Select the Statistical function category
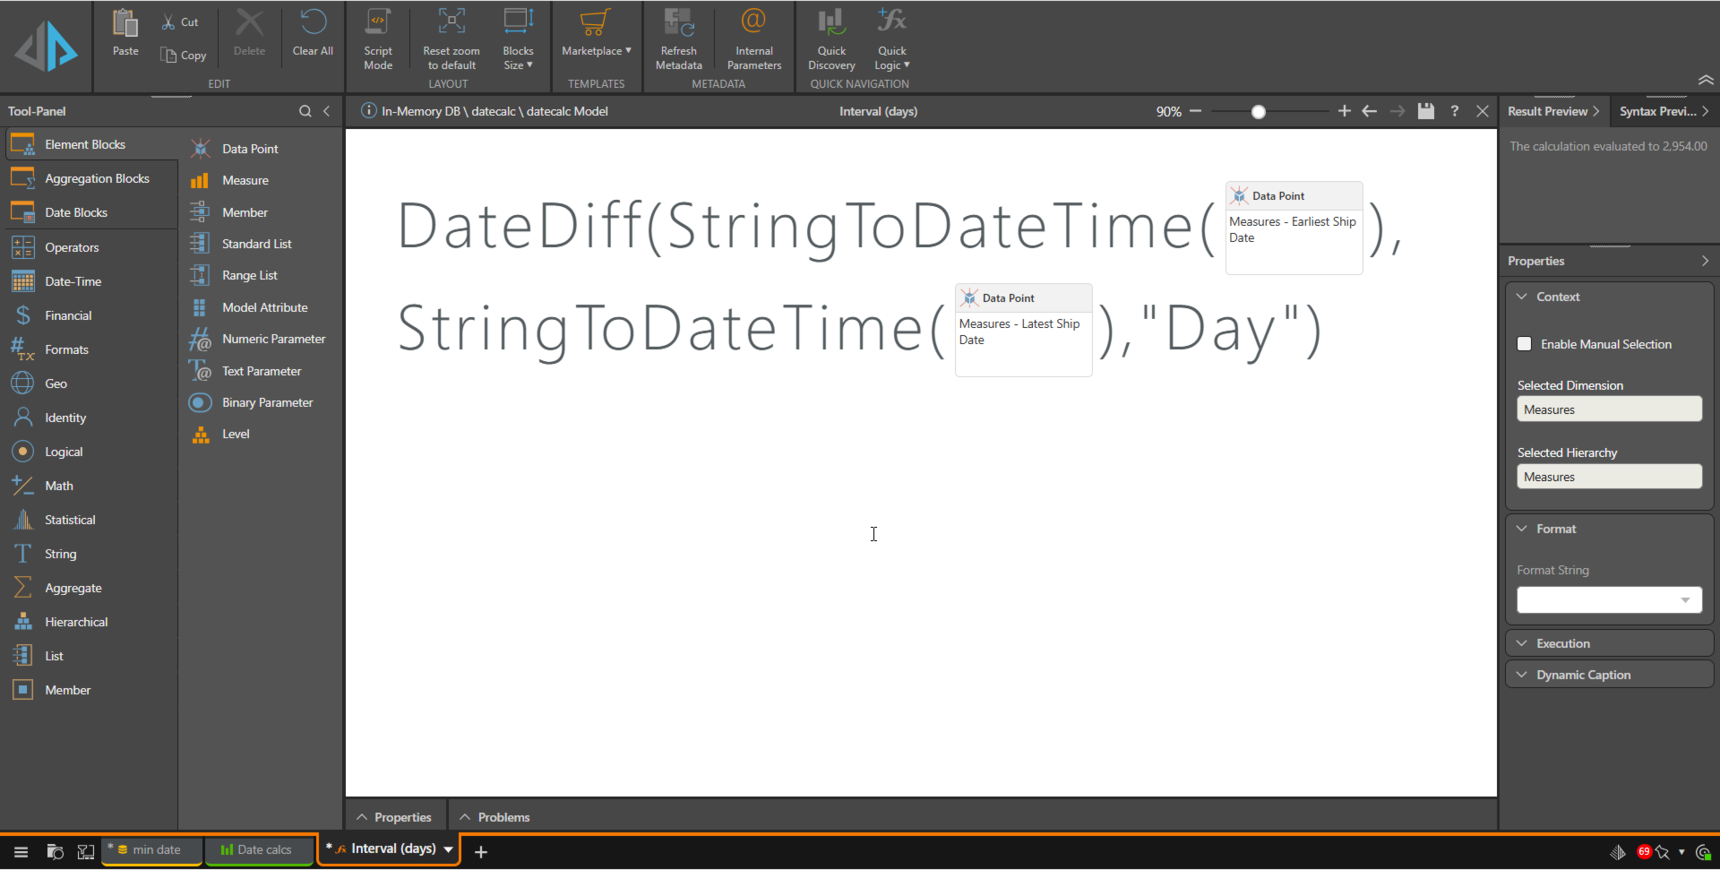1720x870 pixels. point(70,520)
